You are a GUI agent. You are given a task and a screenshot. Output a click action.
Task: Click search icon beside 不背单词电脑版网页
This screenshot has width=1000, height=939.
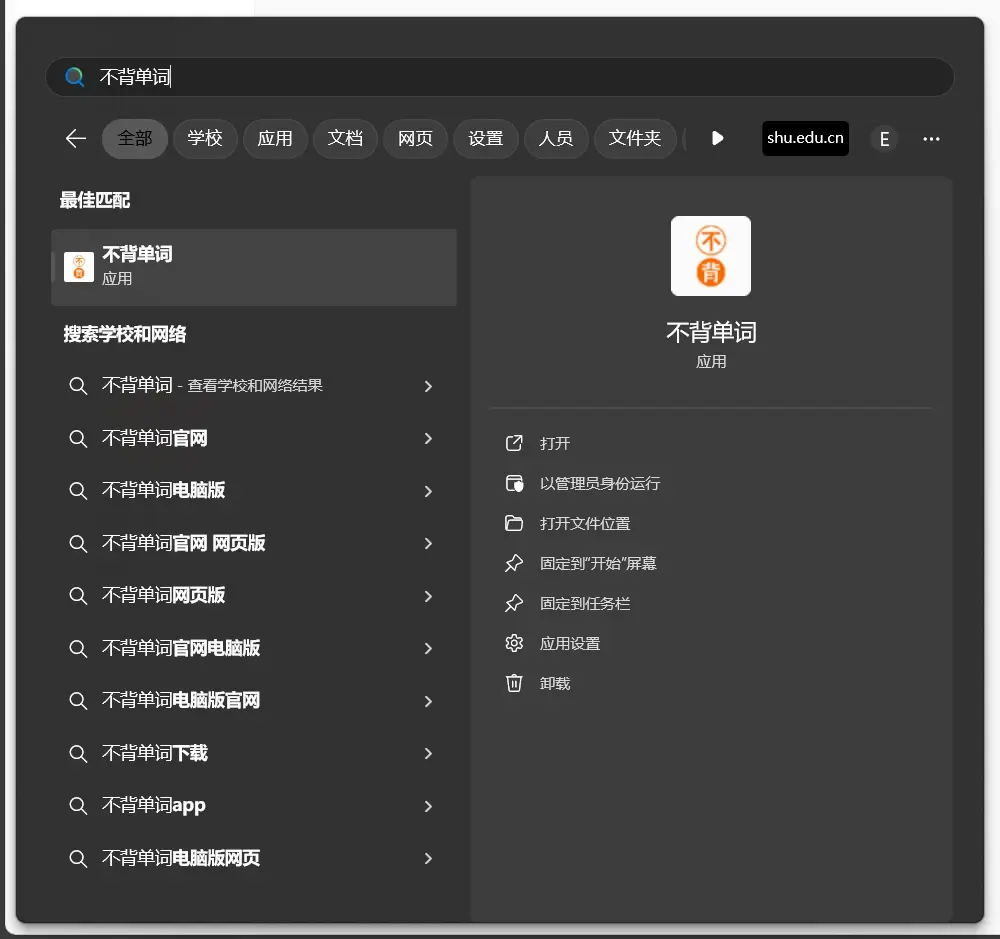click(x=78, y=859)
